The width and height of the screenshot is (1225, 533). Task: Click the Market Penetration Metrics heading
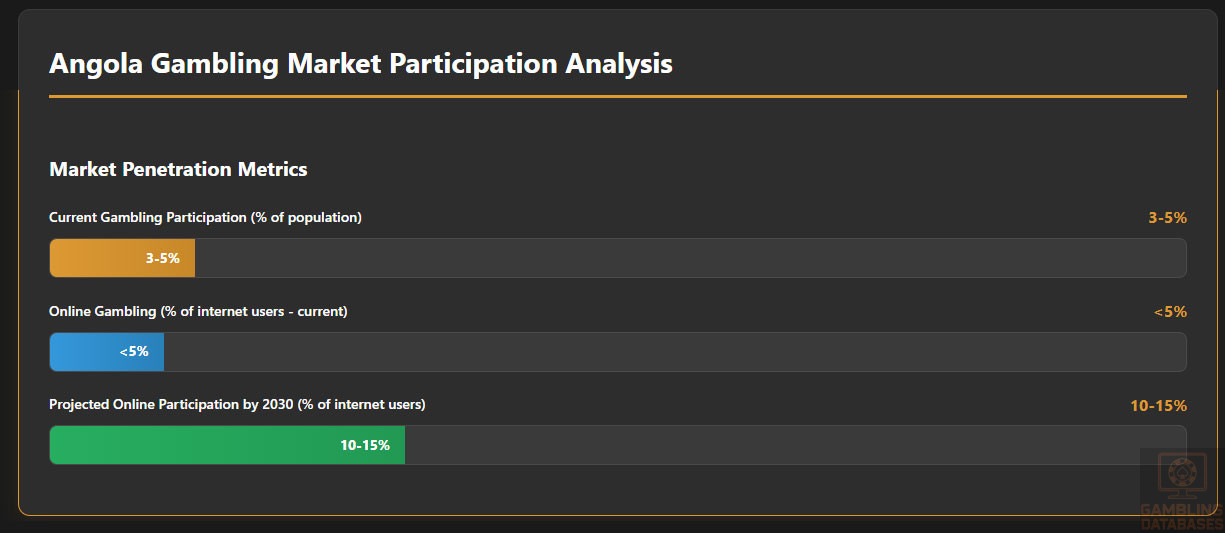click(178, 169)
